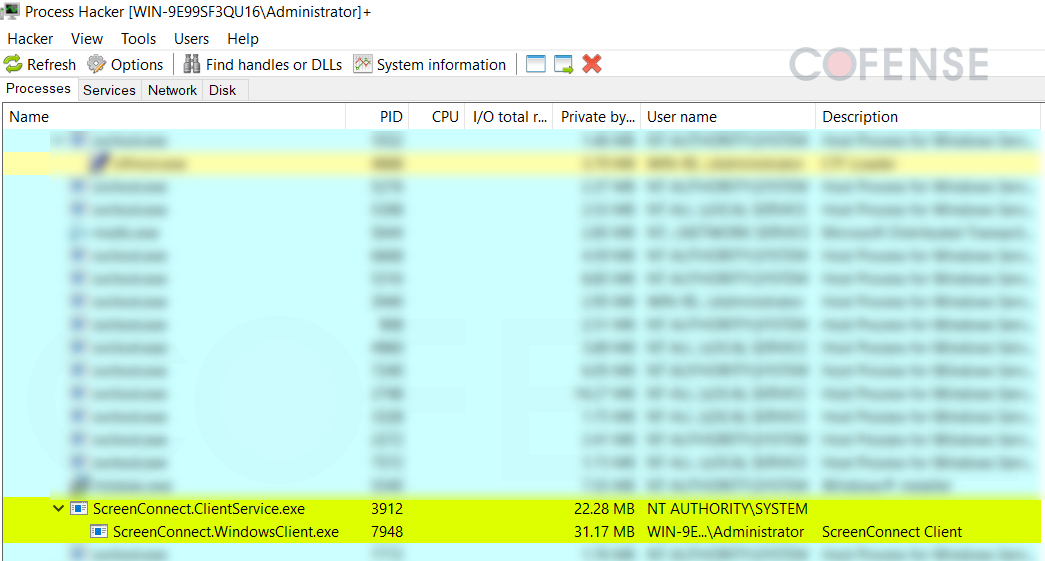The image size is (1045, 561).
Task: Sort by the PID column header
Action: 377,117
